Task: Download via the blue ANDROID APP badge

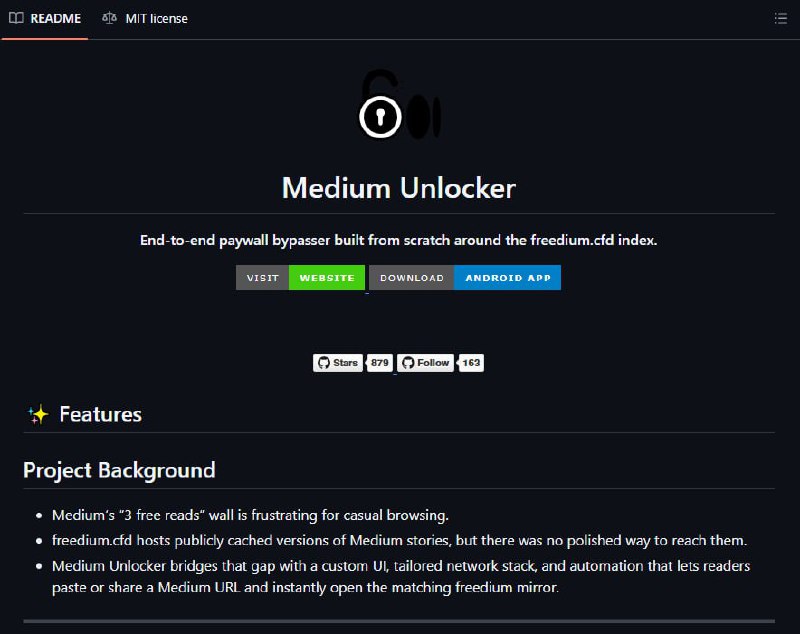Action: [x=508, y=277]
